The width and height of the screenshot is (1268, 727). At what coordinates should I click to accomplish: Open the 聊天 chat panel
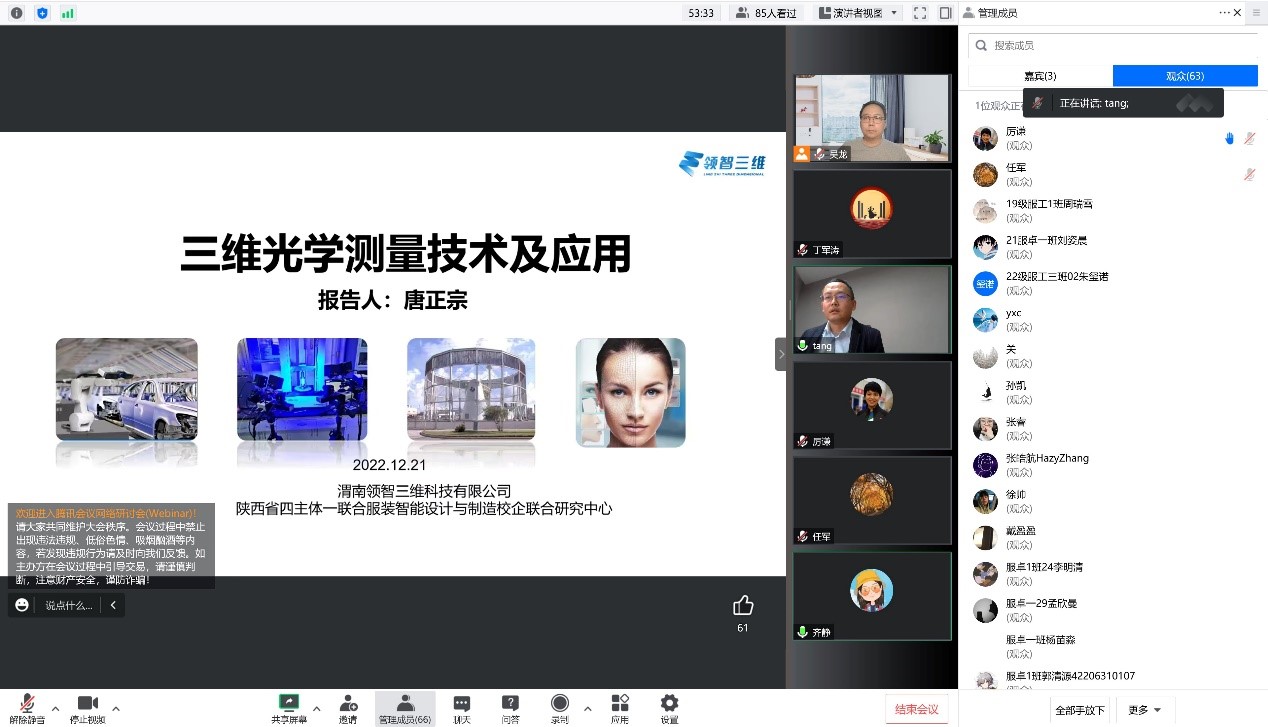pyautogui.click(x=461, y=707)
